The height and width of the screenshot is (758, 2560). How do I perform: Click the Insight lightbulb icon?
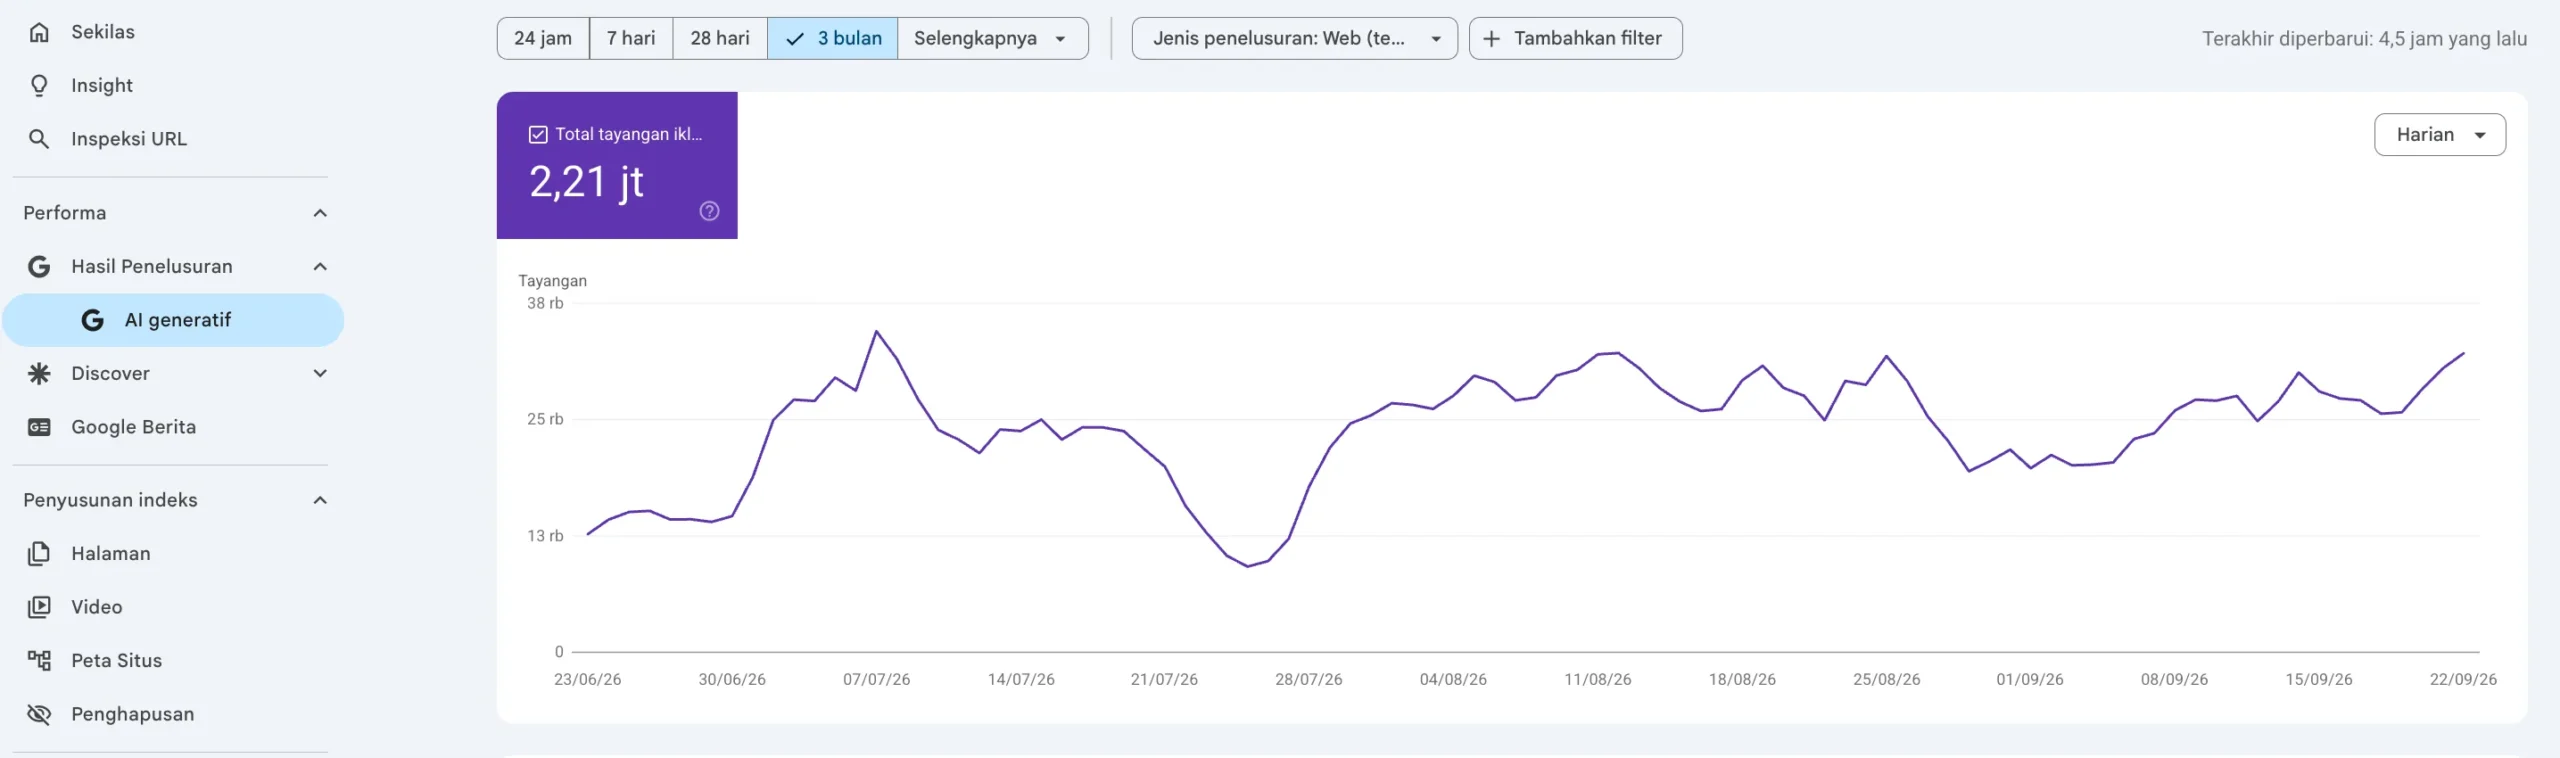(39, 86)
